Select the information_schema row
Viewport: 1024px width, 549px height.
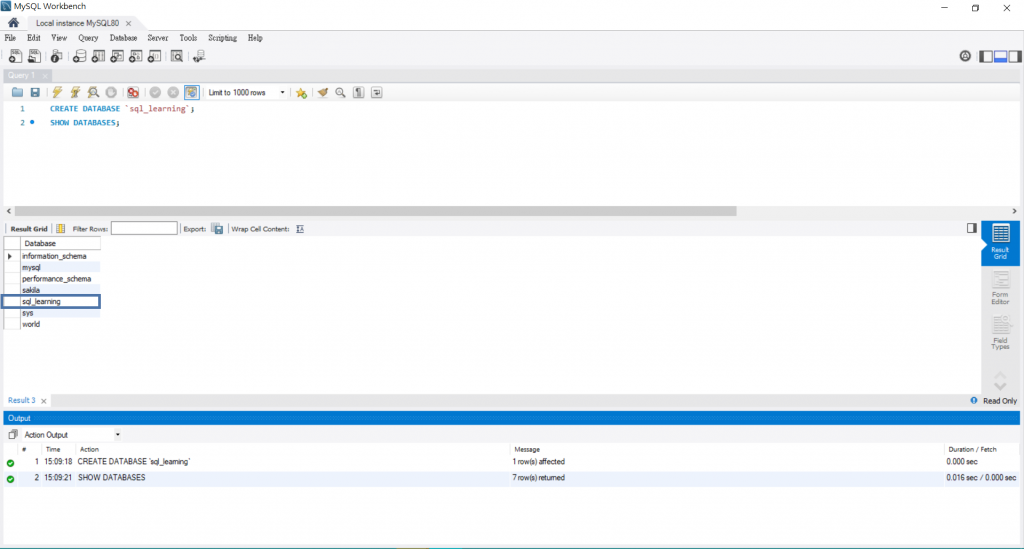tap(51, 256)
